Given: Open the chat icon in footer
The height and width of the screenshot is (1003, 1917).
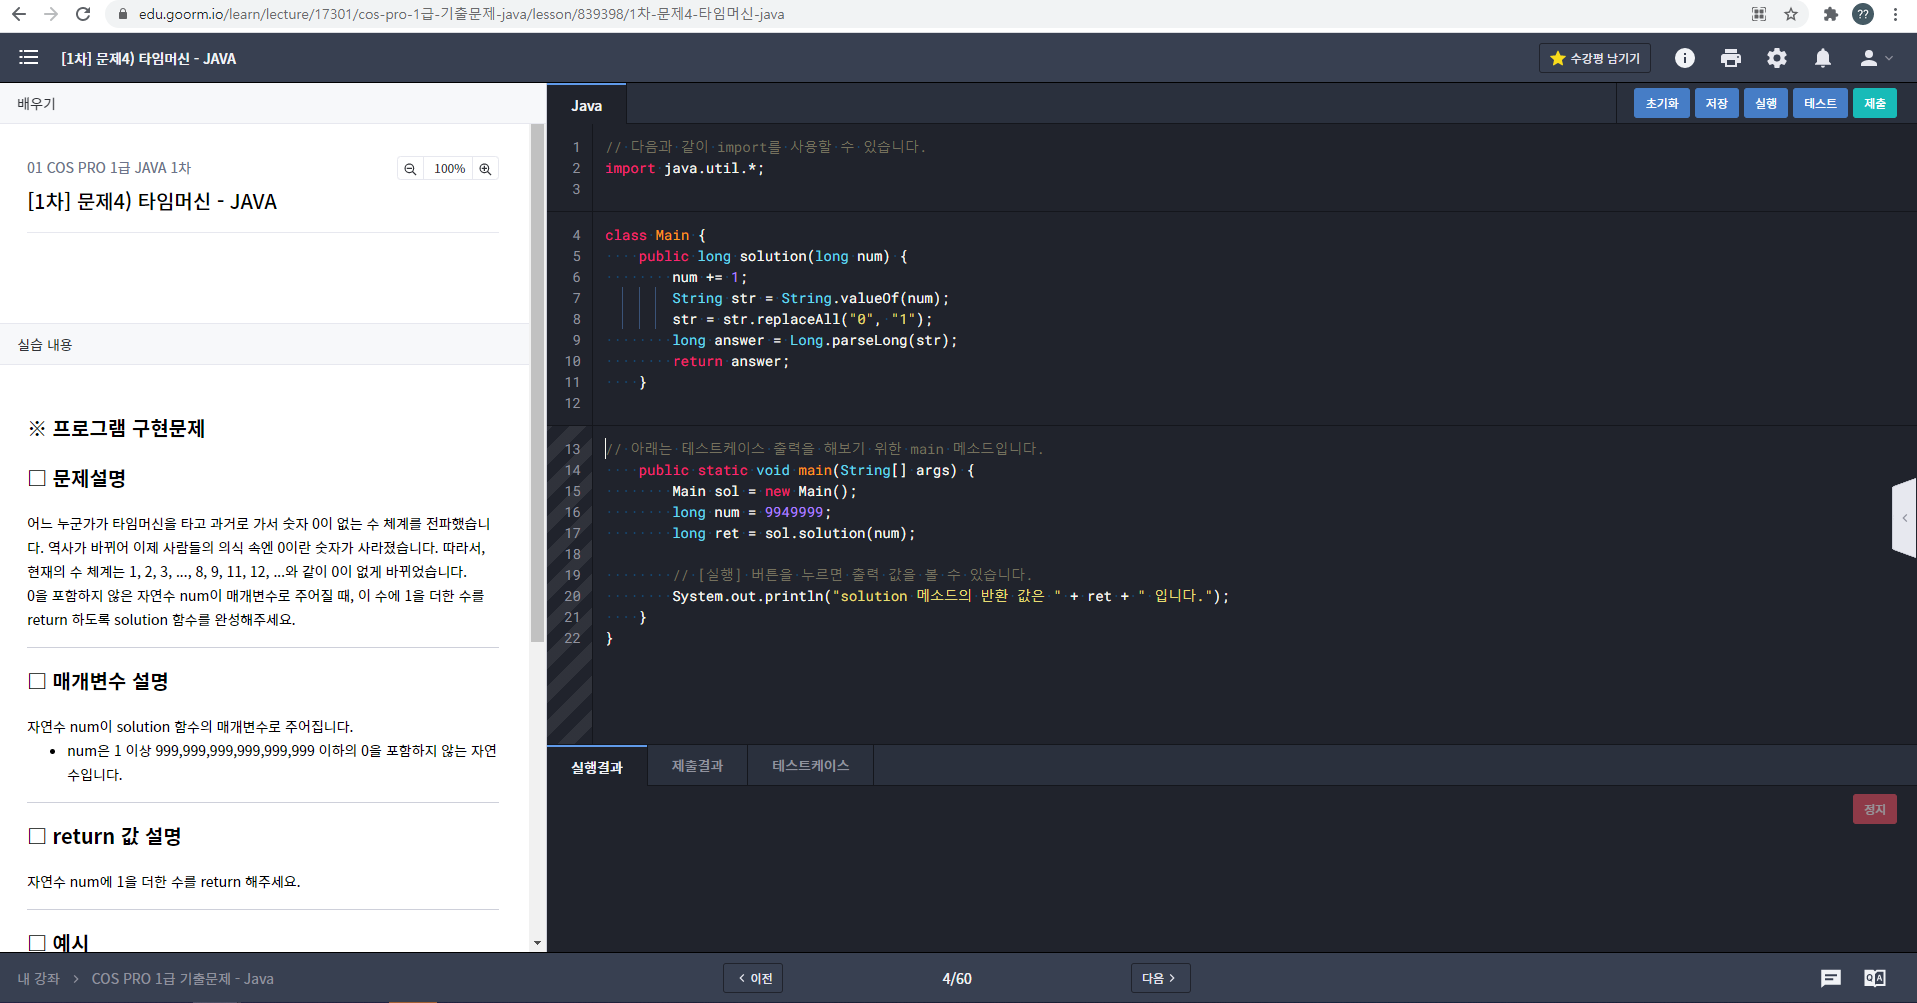Looking at the screenshot, I should tap(1831, 978).
